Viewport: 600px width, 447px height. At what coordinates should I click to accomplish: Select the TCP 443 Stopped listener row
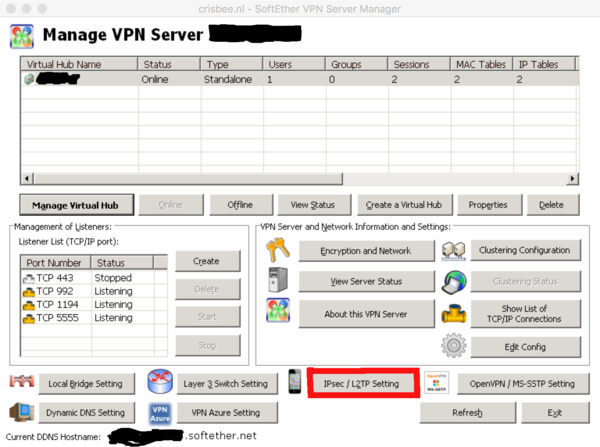pos(94,278)
